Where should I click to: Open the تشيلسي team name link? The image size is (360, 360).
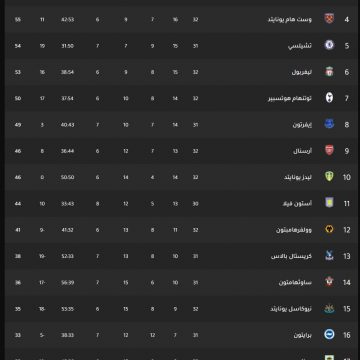[x=300, y=46]
